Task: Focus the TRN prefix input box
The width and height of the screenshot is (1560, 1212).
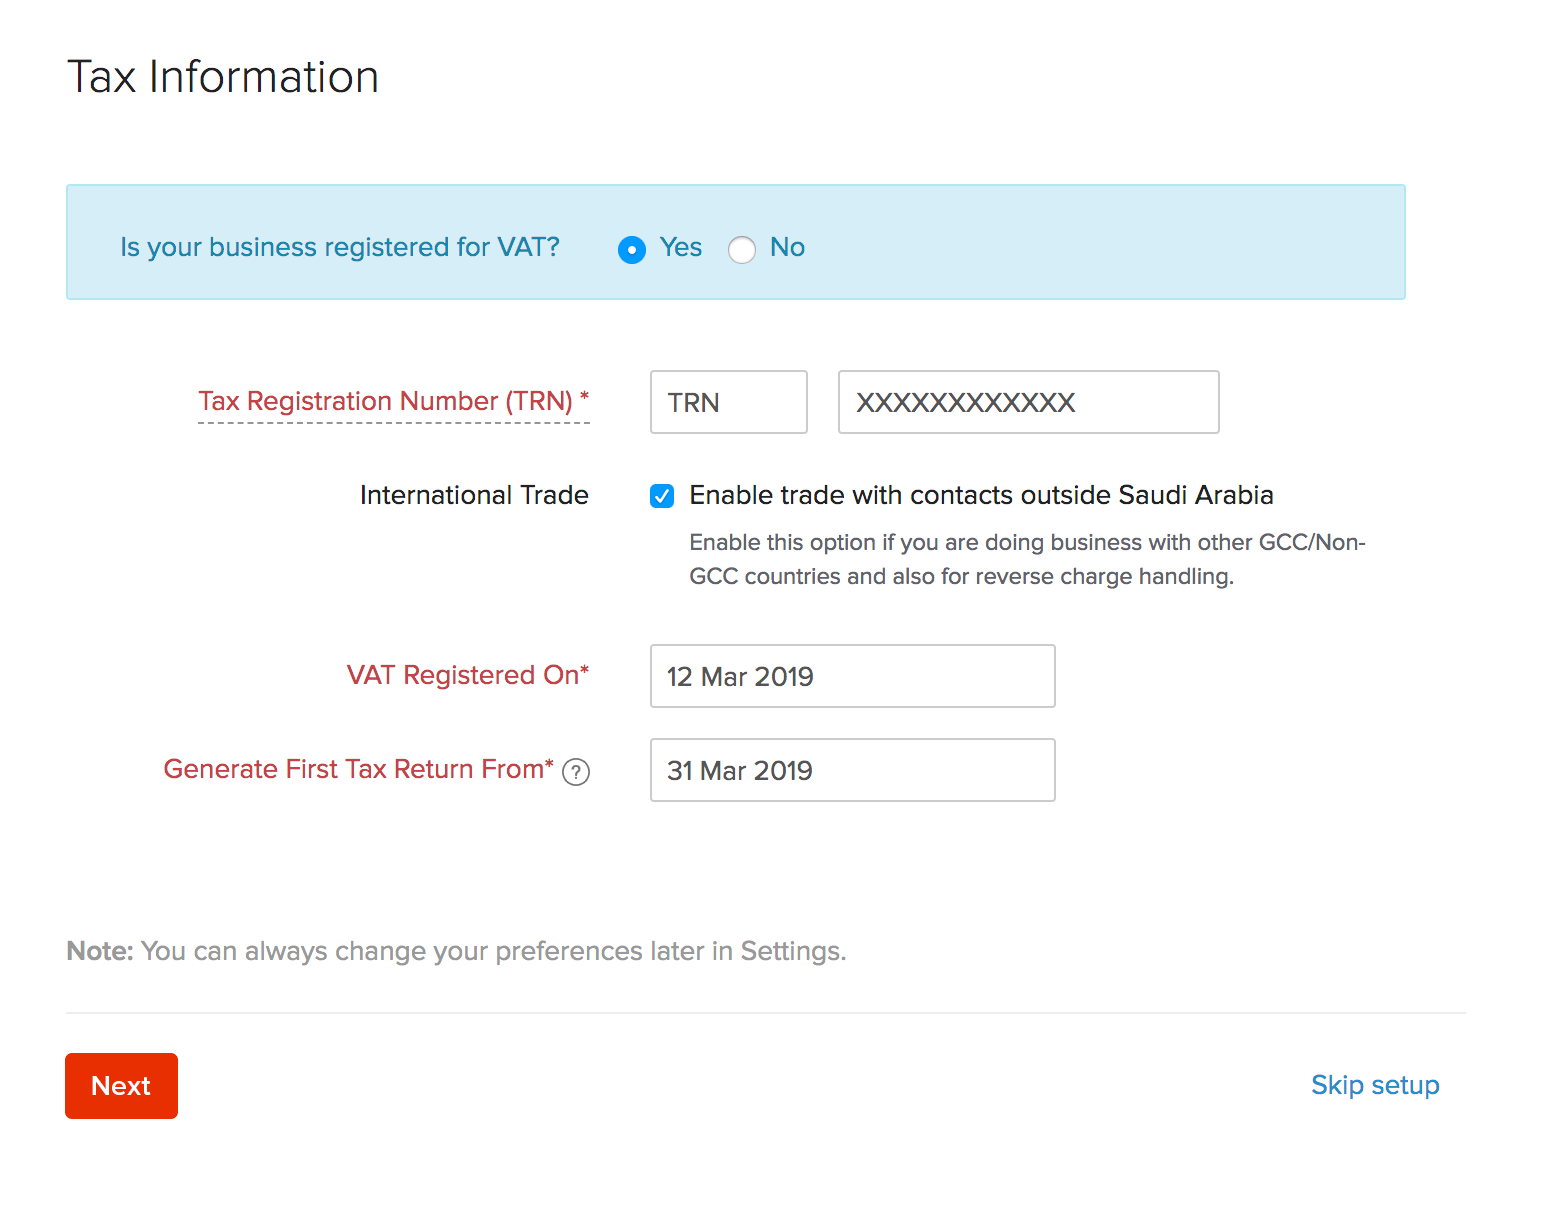Action: pyautogui.click(x=728, y=402)
